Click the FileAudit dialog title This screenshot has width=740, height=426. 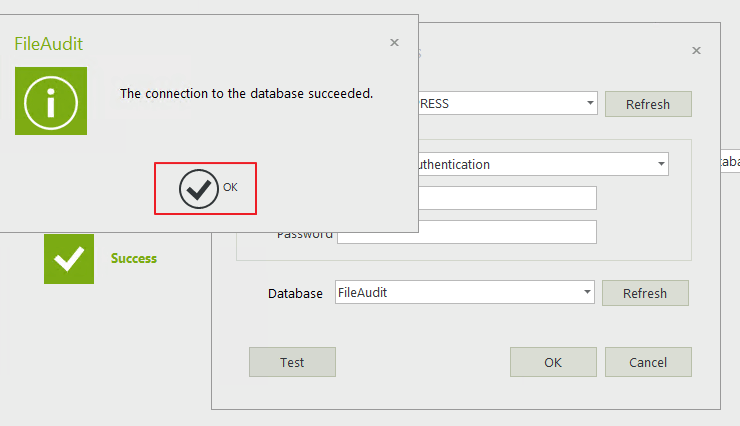48,44
